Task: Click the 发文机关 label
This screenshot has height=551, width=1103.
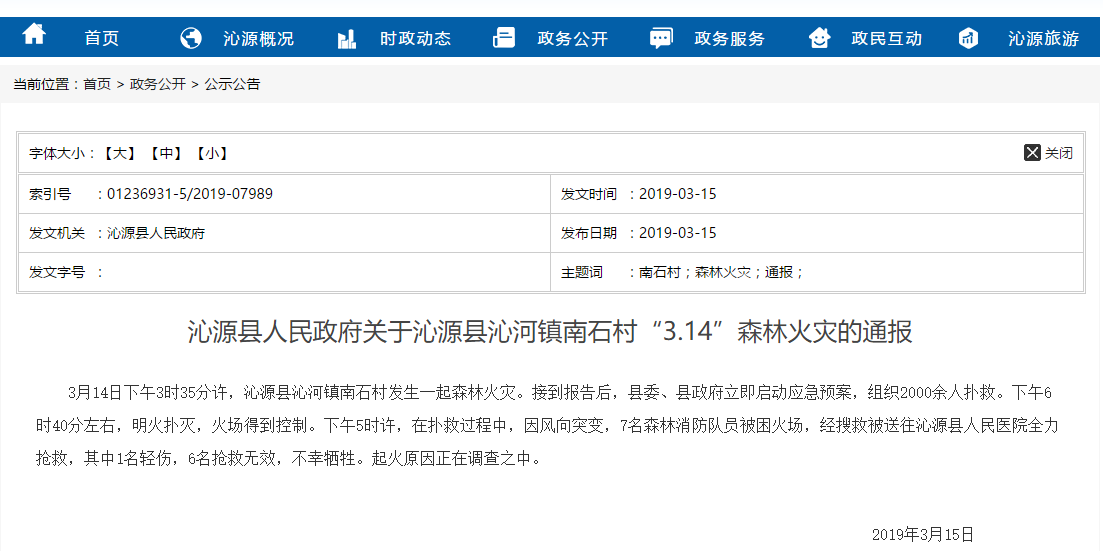Action: (x=56, y=233)
